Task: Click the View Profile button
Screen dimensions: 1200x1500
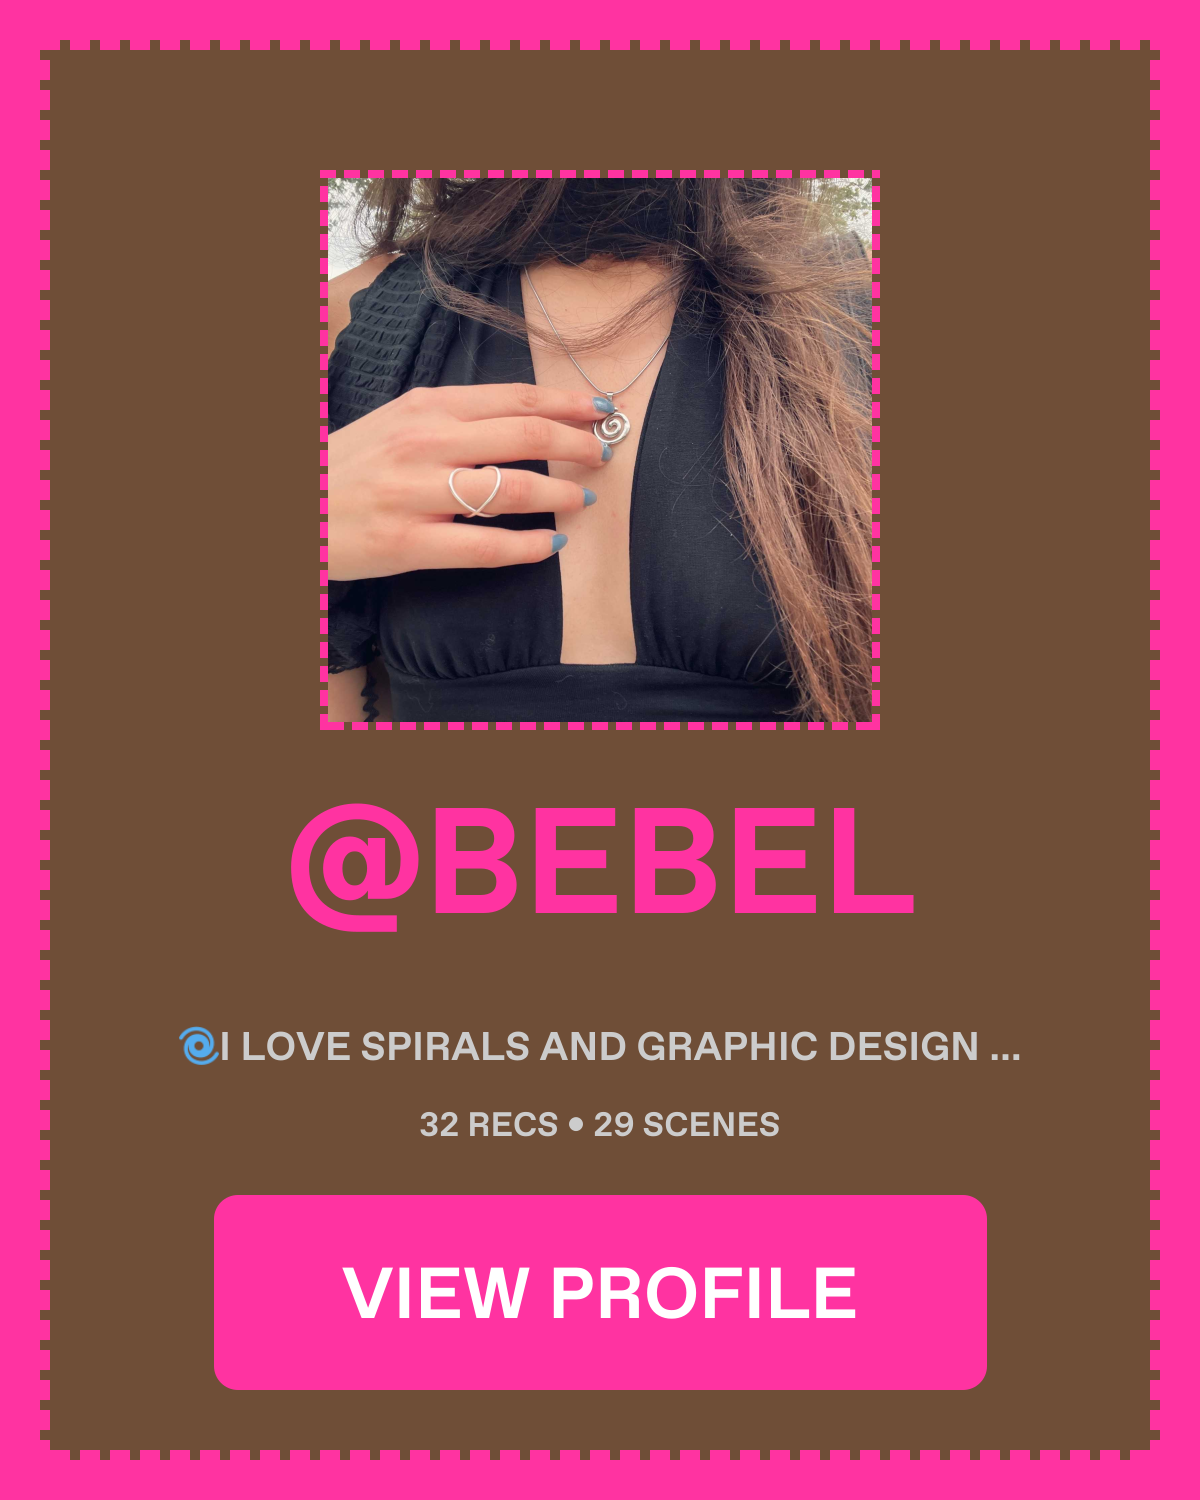Action: click(600, 1292)
